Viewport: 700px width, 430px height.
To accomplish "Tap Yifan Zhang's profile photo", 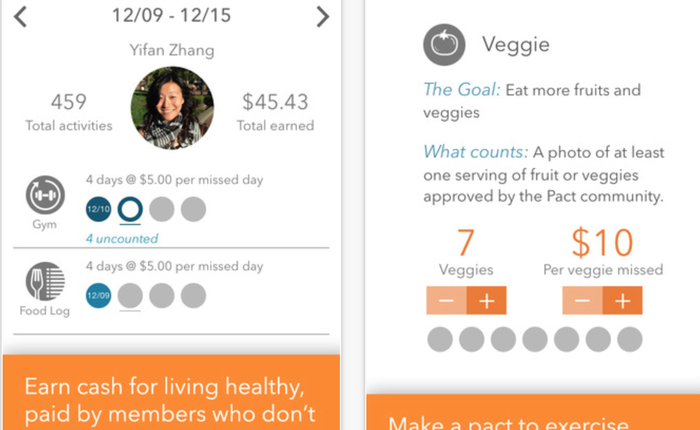I will coord(173,107).
